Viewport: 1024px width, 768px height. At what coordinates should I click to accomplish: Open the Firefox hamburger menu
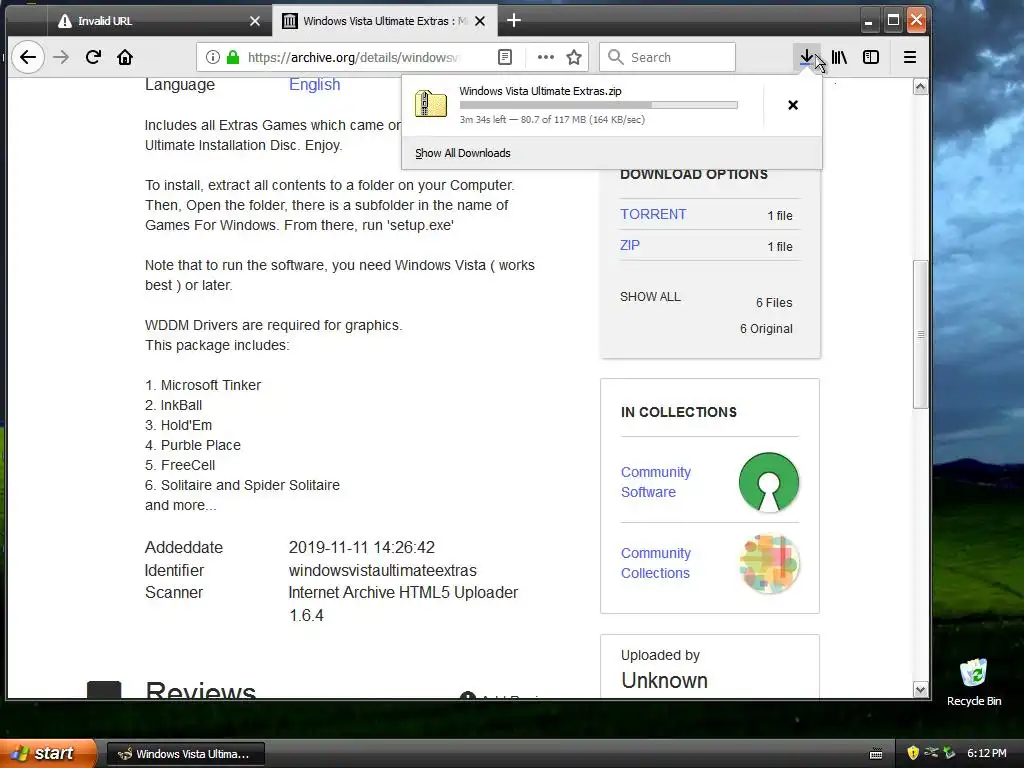coord(910,57)
